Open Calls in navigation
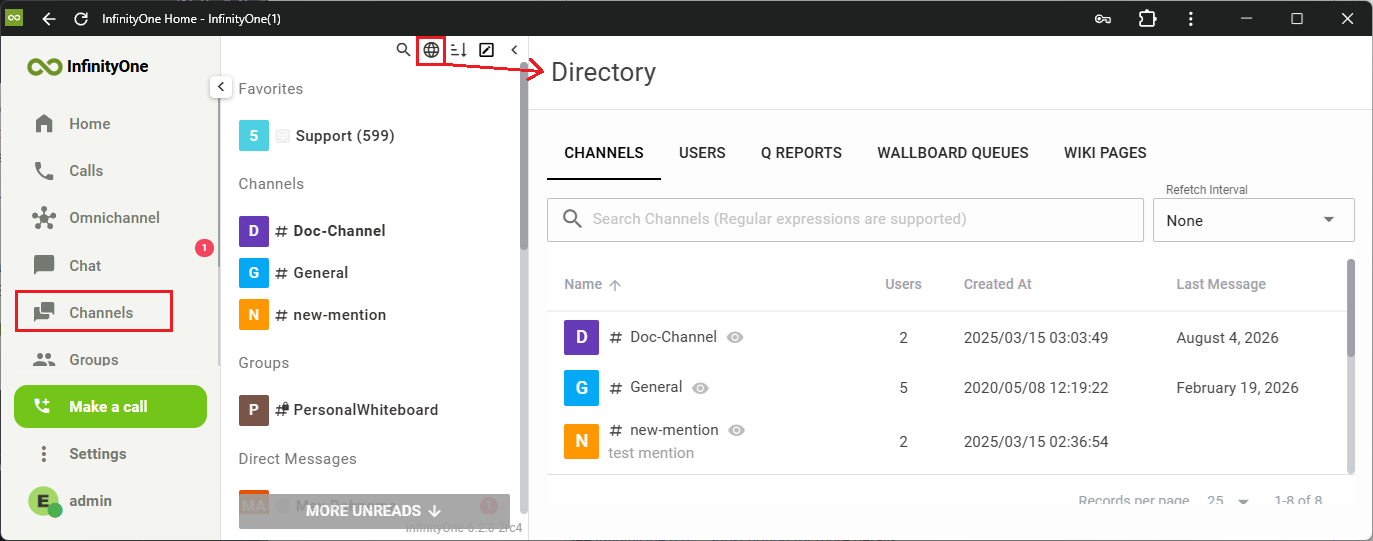This screenshot has height=541, width=1373. click(x=86, y=171)
